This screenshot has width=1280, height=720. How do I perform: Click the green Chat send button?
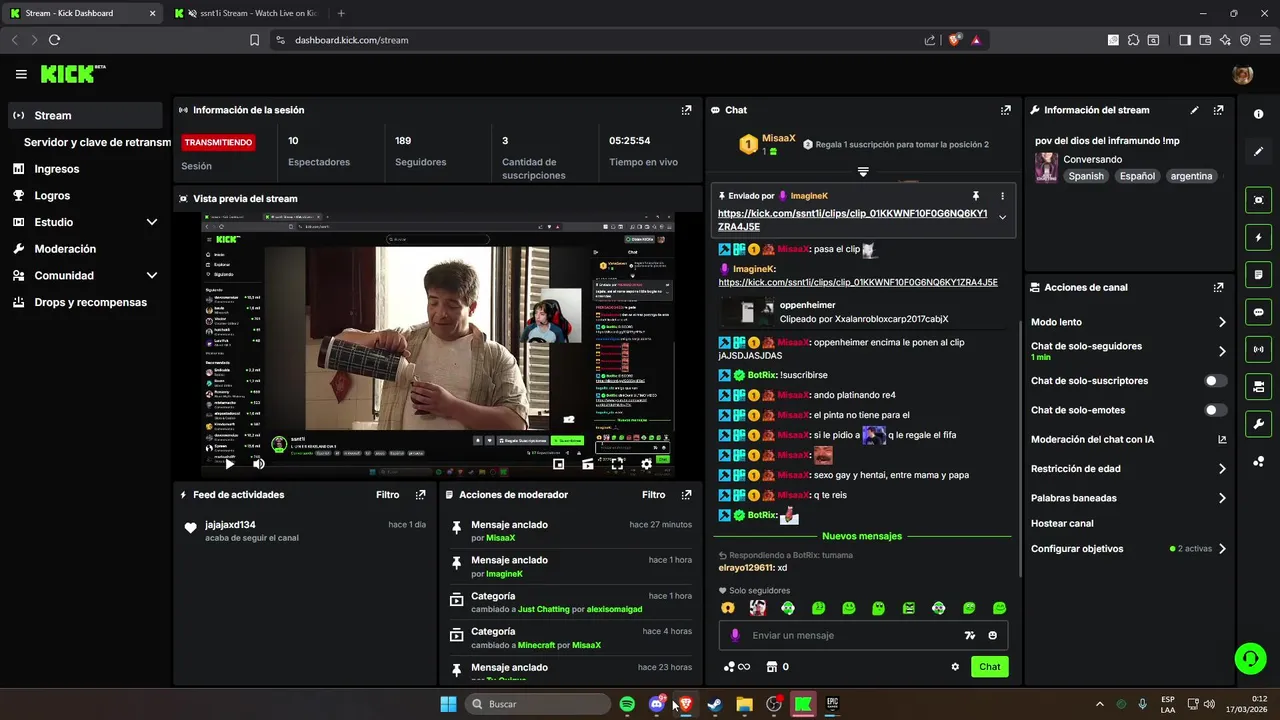(989, 667)
